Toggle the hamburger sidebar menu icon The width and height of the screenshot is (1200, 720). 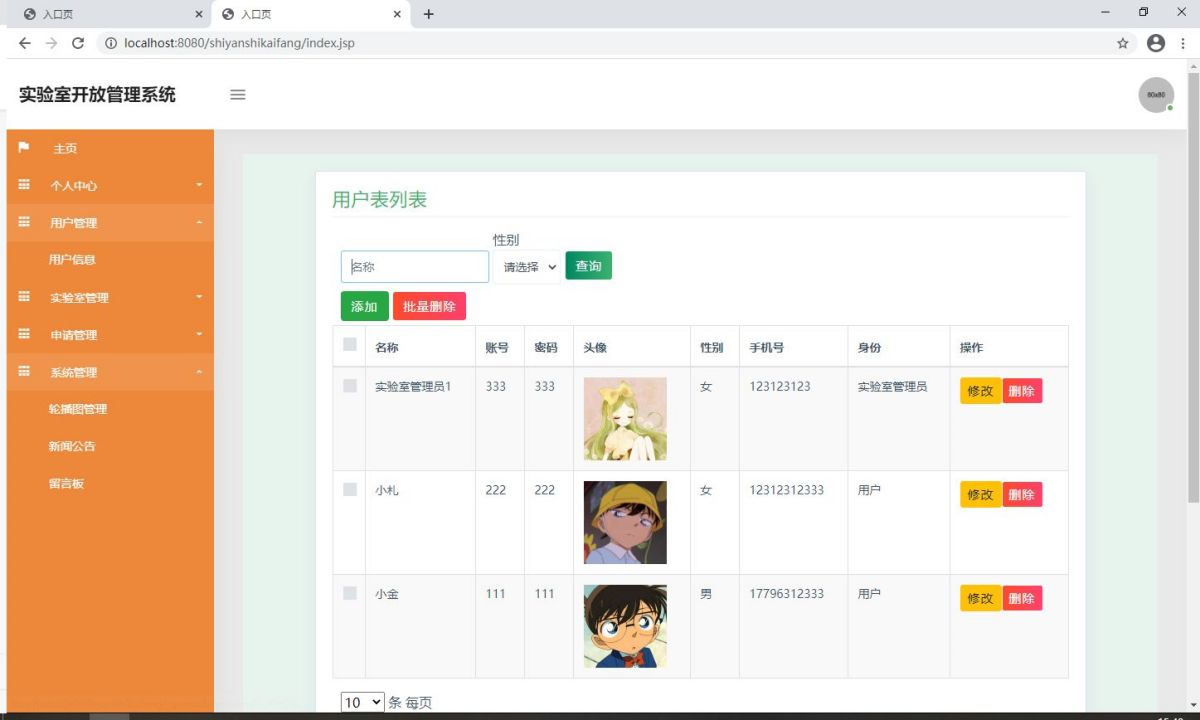tap(238, 95)
